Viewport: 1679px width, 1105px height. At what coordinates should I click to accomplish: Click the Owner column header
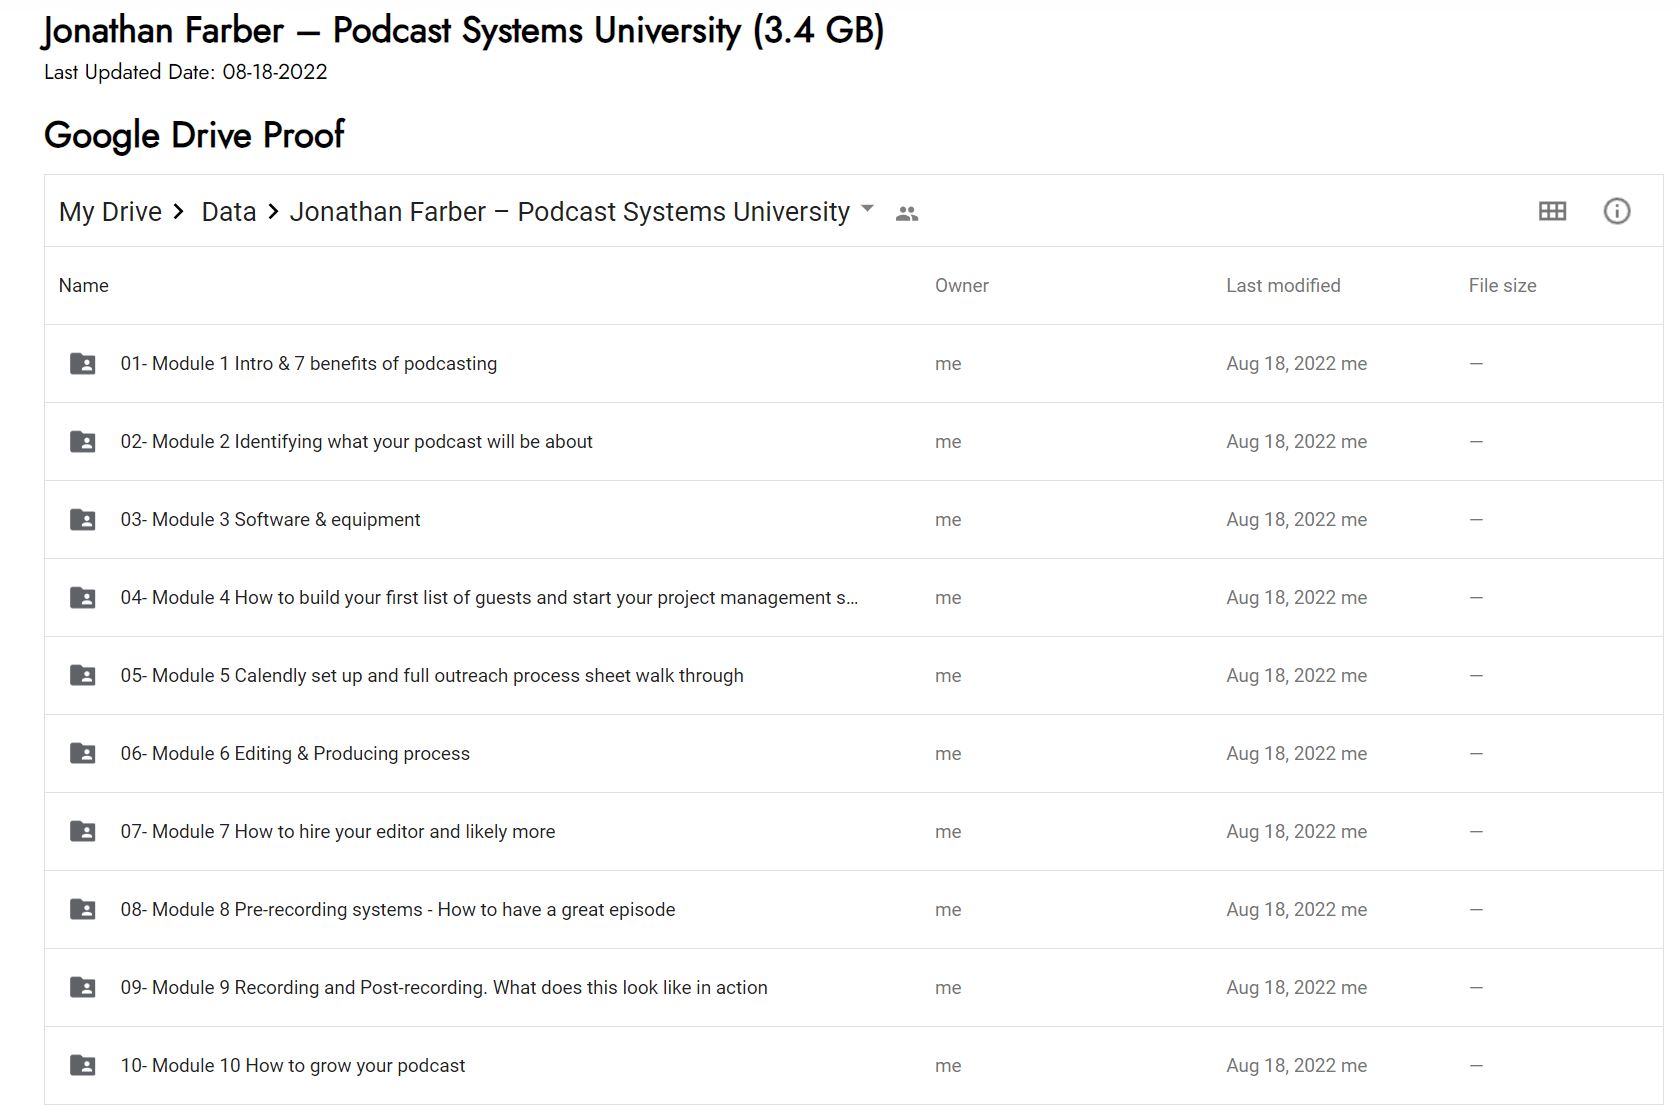(x=962, y=285)
